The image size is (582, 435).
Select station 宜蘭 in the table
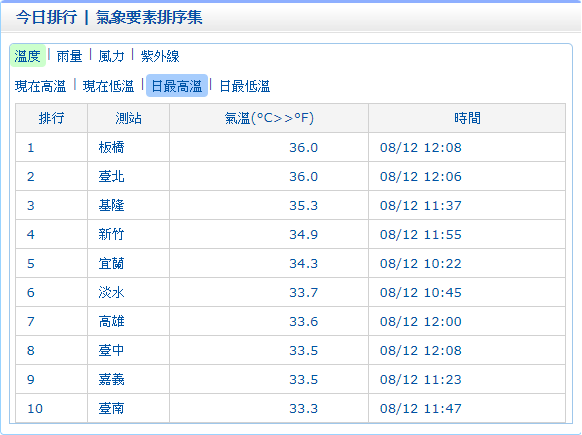pyautogui.click(x=111, y=264)
